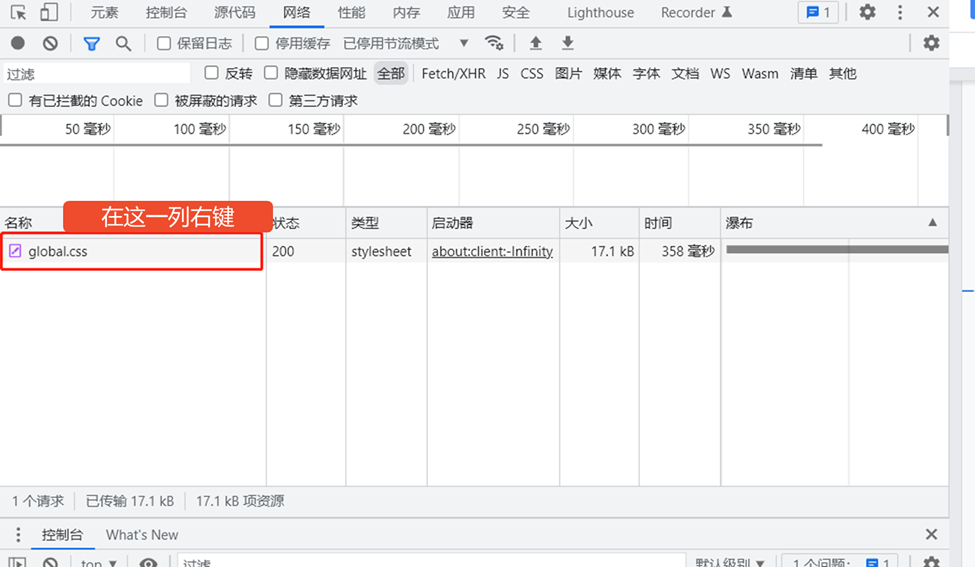Switch to the 元素 tab

point(104,12)
